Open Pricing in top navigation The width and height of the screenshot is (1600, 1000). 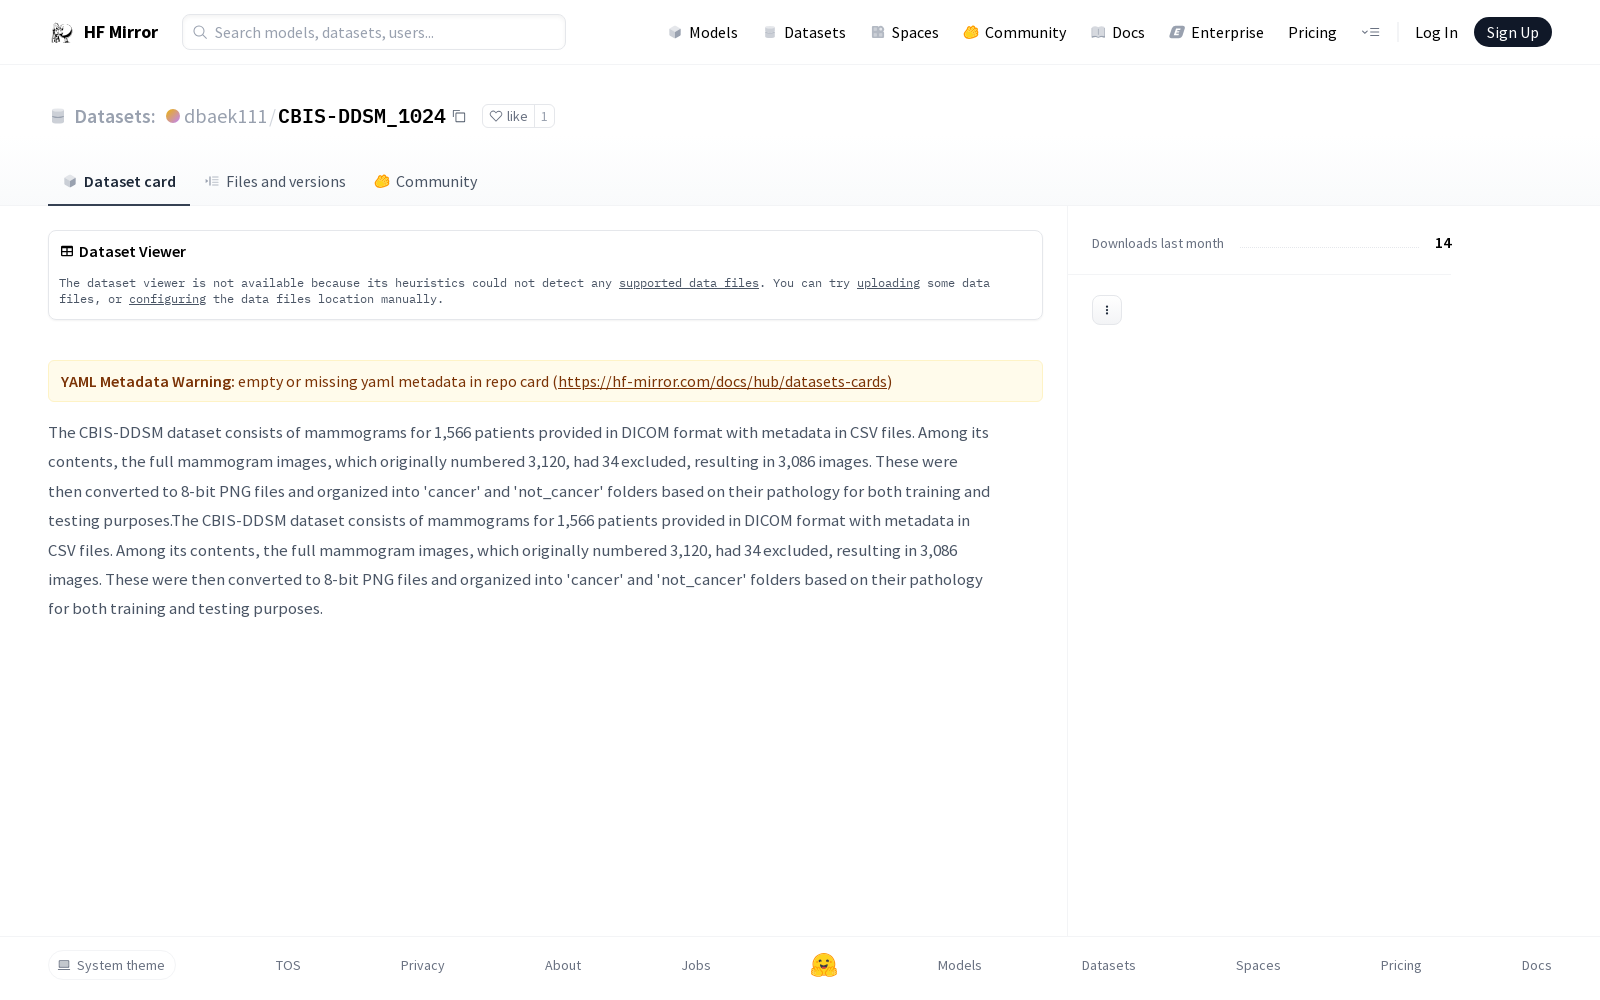(x=1312, y=32)
